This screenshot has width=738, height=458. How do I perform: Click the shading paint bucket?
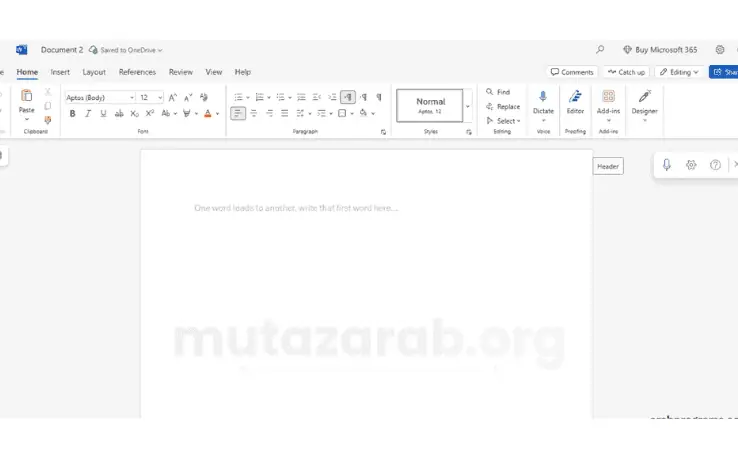pos(363,113)
